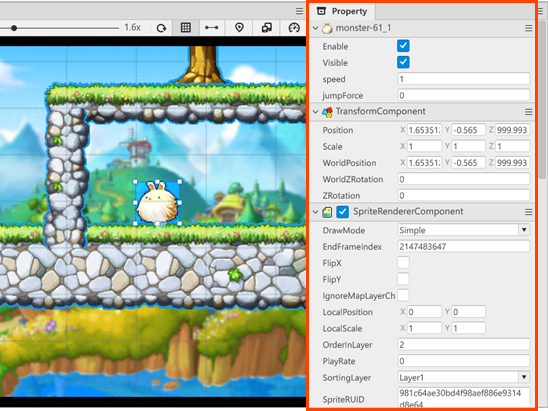Click the 1.6x zoom level text
Image resolution: width=548 pixels, height=411 pixels.
[x=132, y=27]
